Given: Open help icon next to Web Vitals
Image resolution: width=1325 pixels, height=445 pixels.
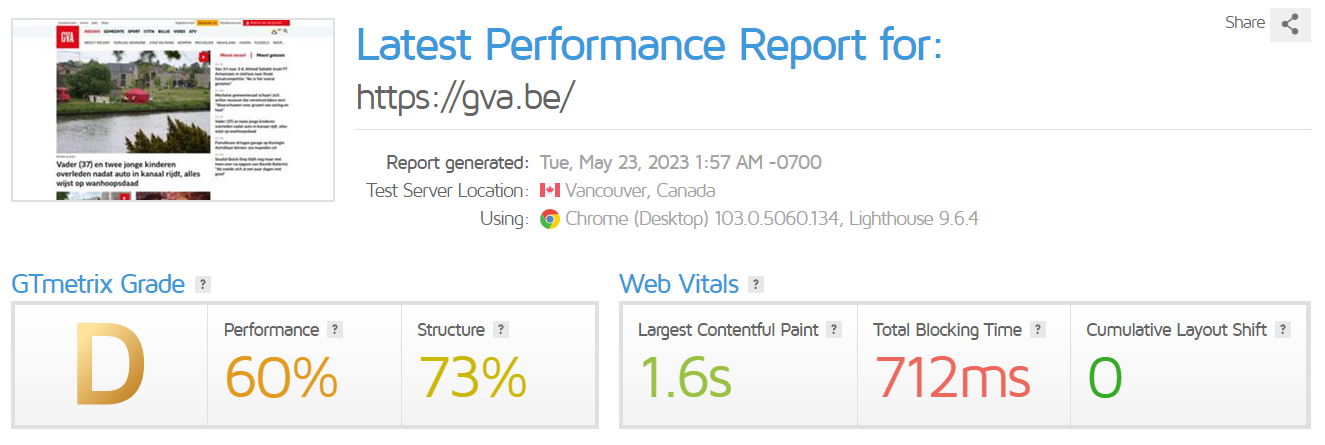Looking at the screenshot, I should 756,285.
